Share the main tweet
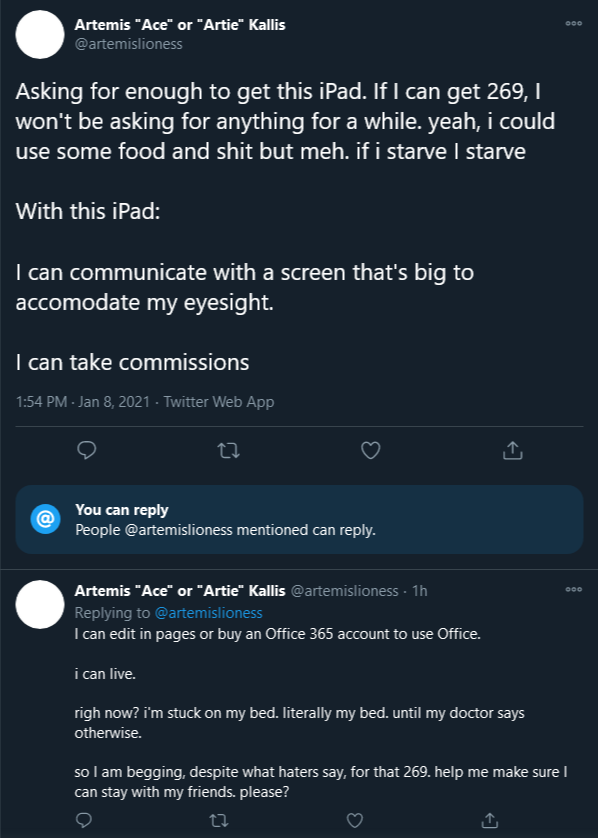The height and width of the screenshot is (838, 598). (x=512, y=450)
